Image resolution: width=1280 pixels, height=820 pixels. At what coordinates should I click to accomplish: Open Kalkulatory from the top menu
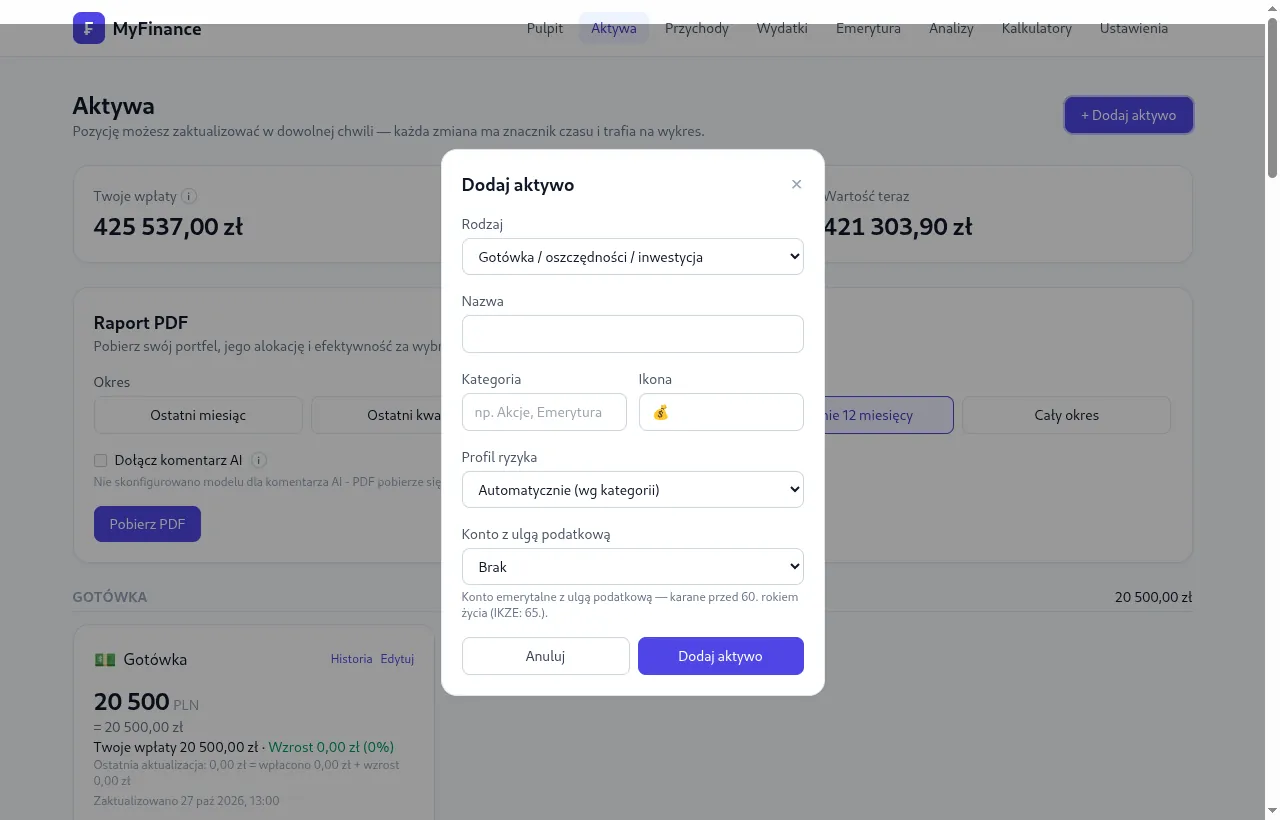click(1037, 28)
